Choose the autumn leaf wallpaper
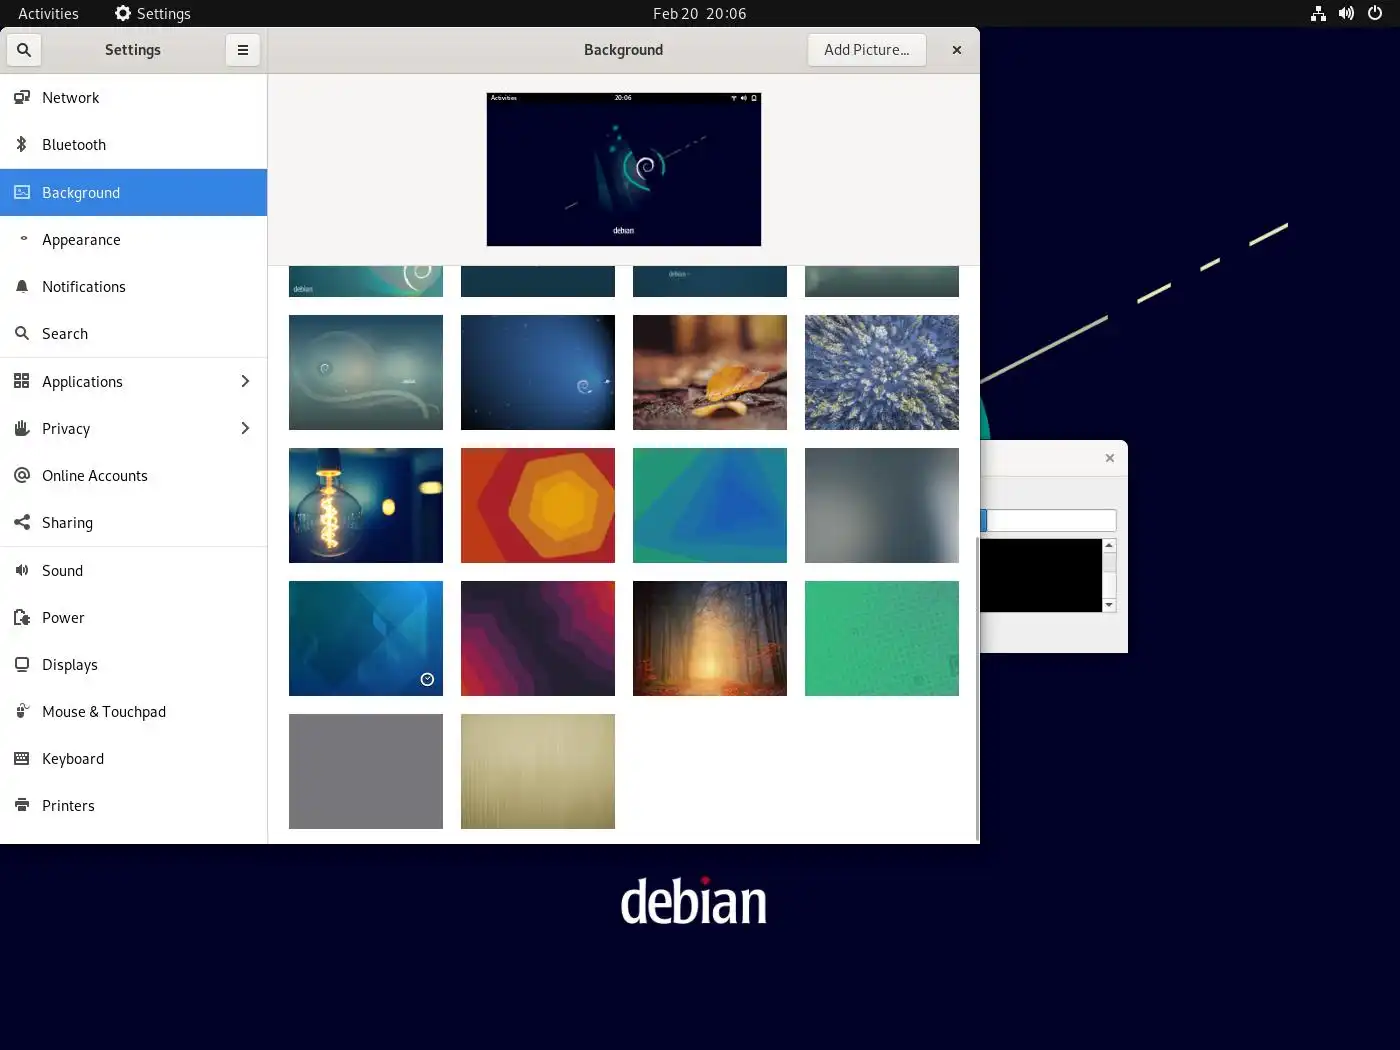 tap(710, 372)
